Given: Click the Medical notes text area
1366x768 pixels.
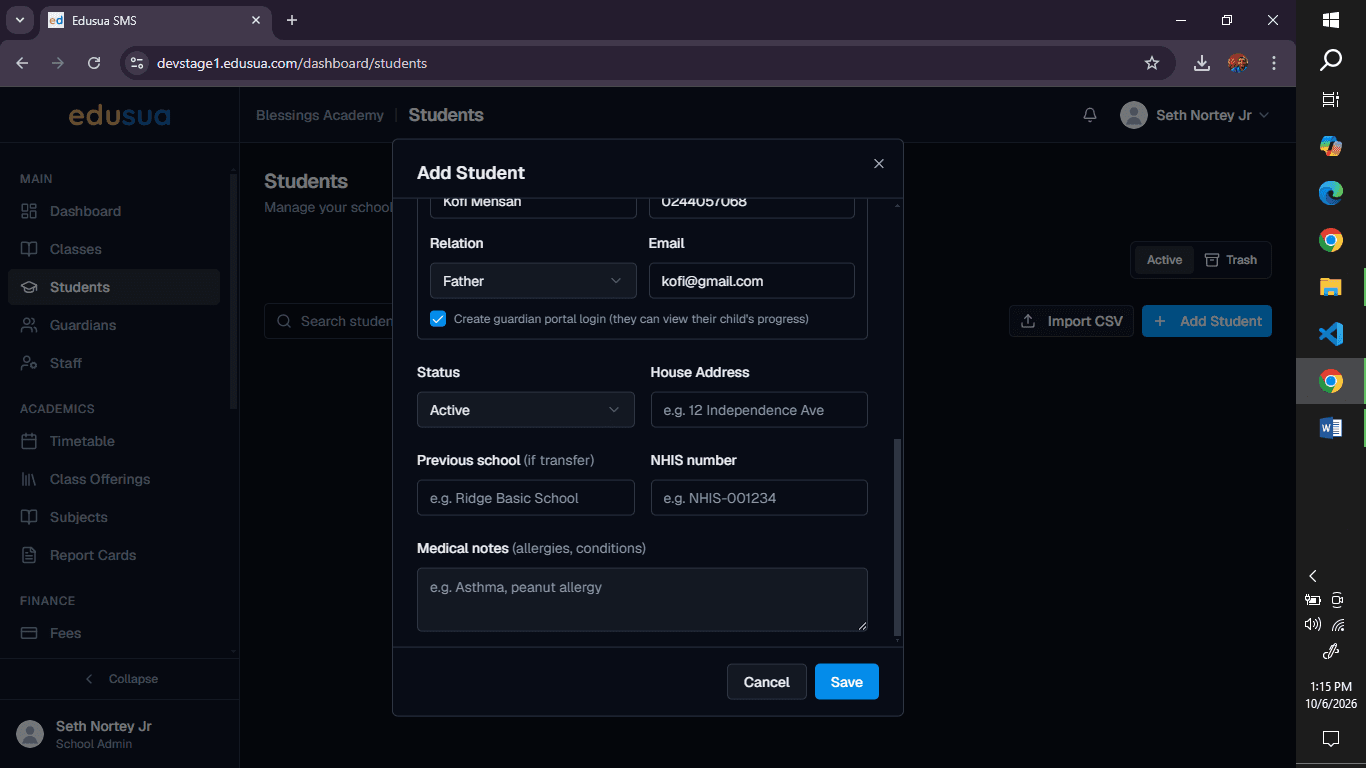Looking at the screenshot, I should 642,600.
